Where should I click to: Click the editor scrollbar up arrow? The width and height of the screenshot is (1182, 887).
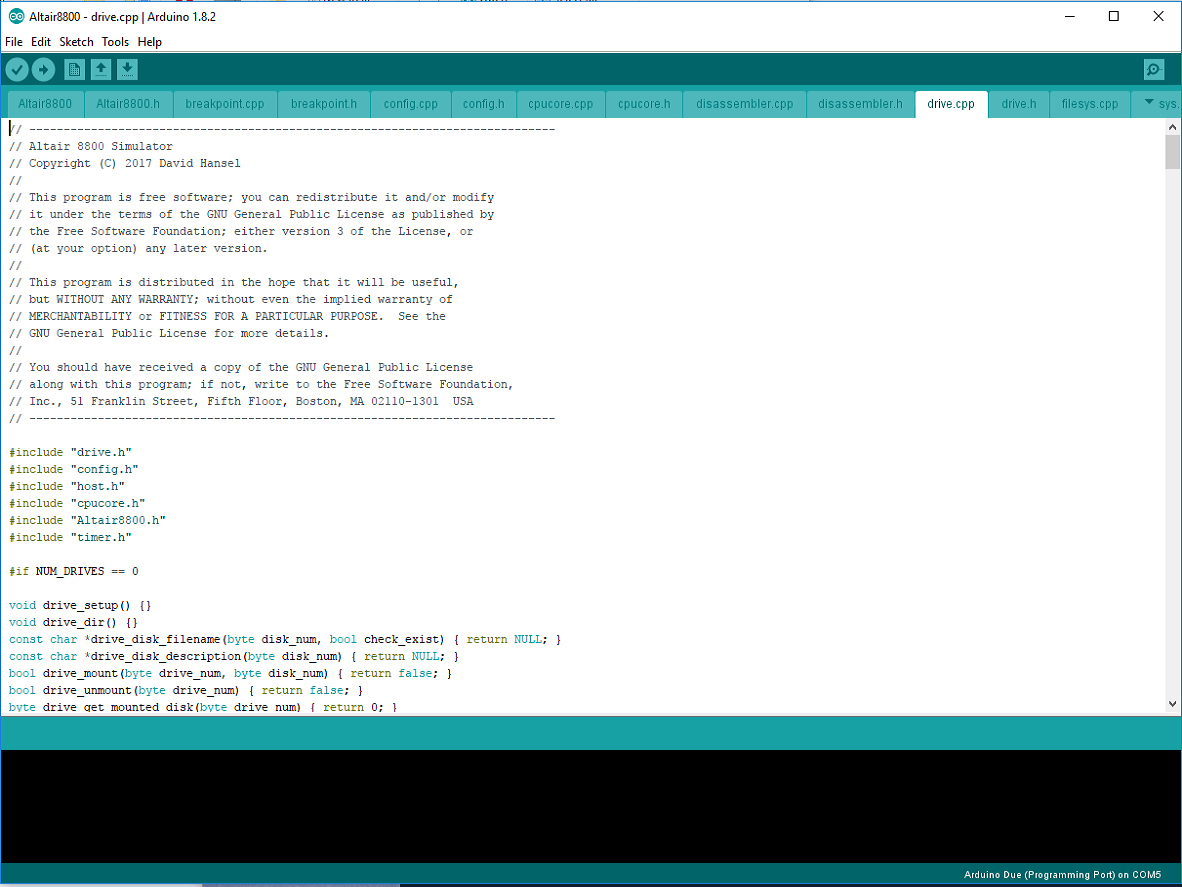(x=1172, y=127)
